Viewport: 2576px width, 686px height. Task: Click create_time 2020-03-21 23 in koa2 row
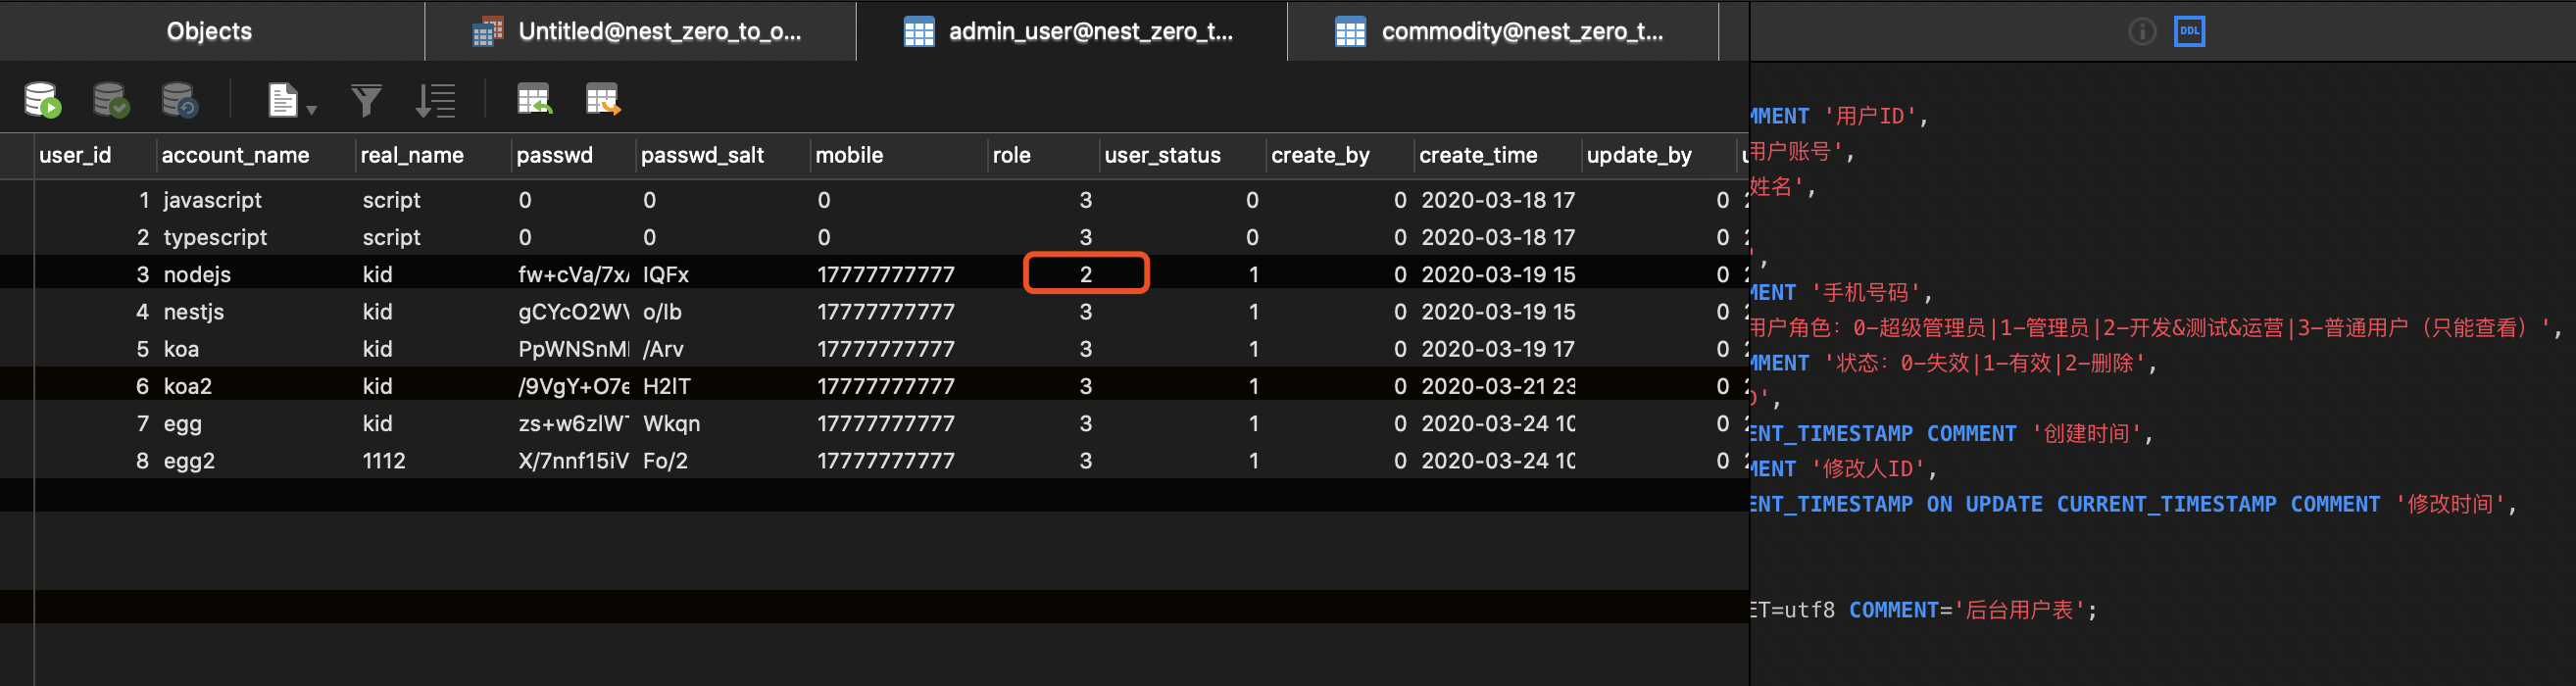(1498, 386)
